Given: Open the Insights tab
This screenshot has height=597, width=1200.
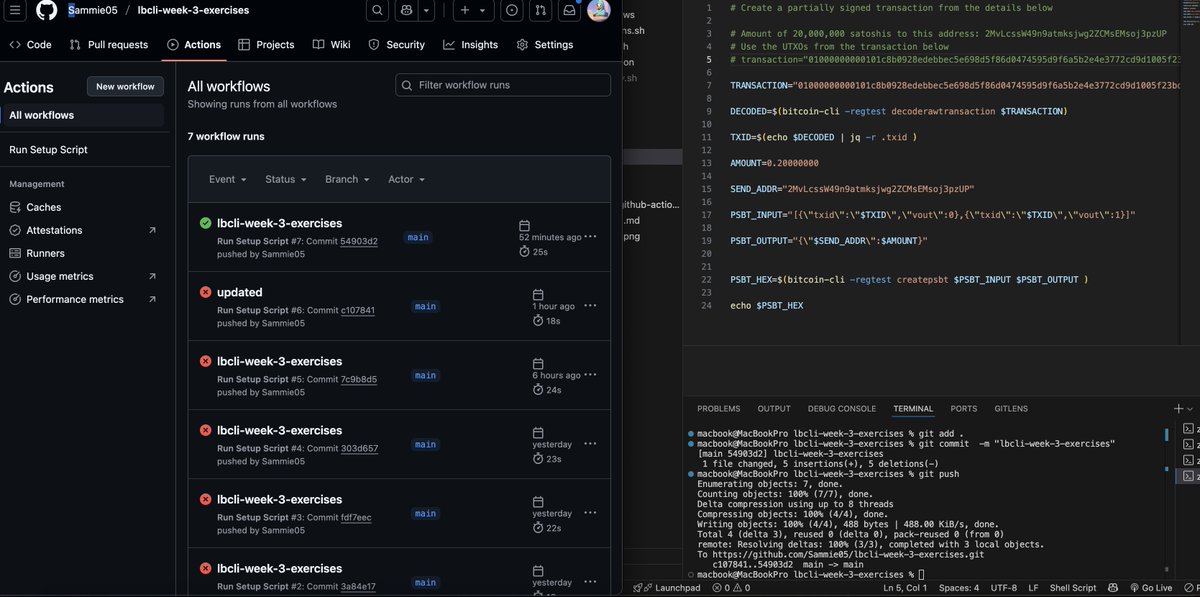Looking at the screenshot, I should (470, 44).
